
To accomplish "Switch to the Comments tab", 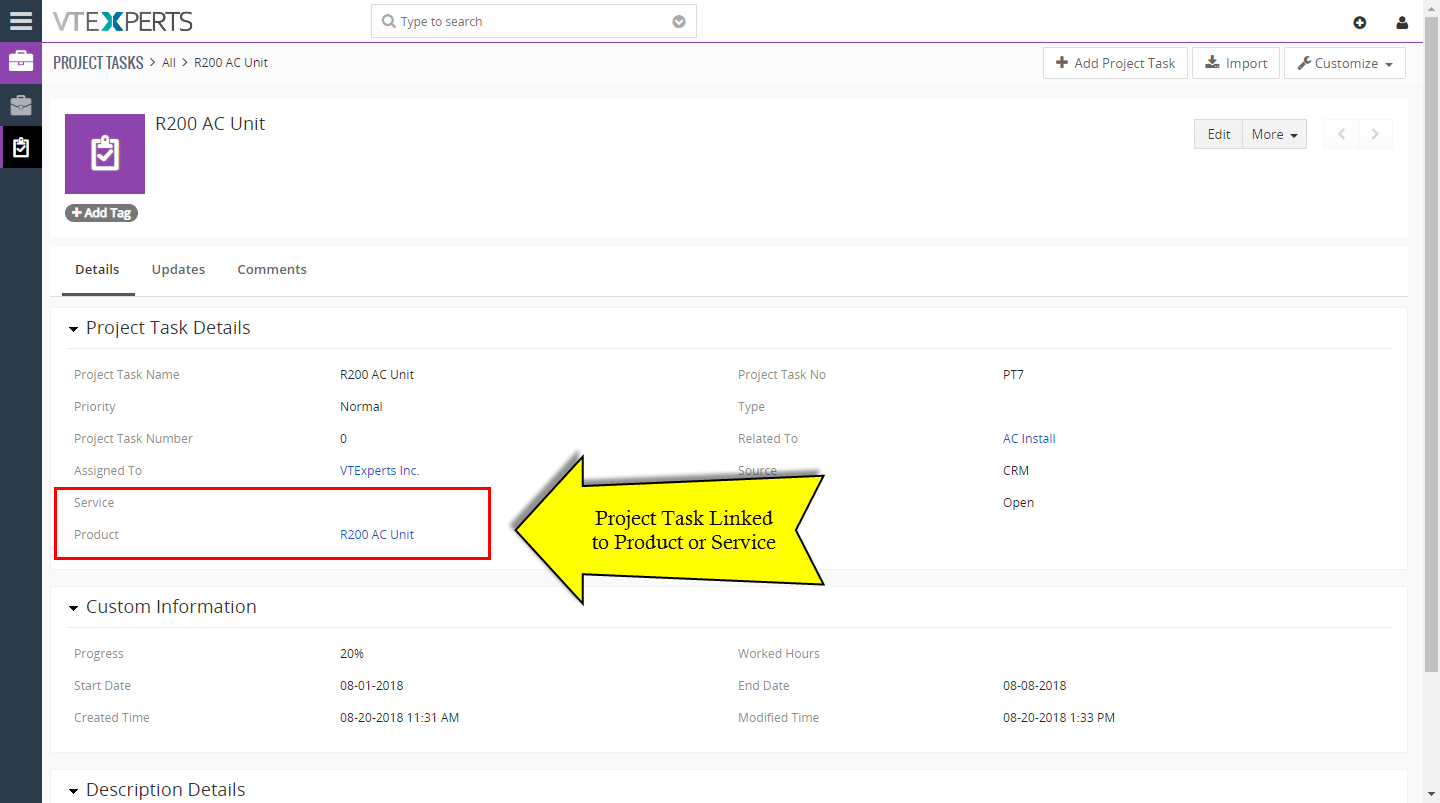I will (x=272, y=269).
